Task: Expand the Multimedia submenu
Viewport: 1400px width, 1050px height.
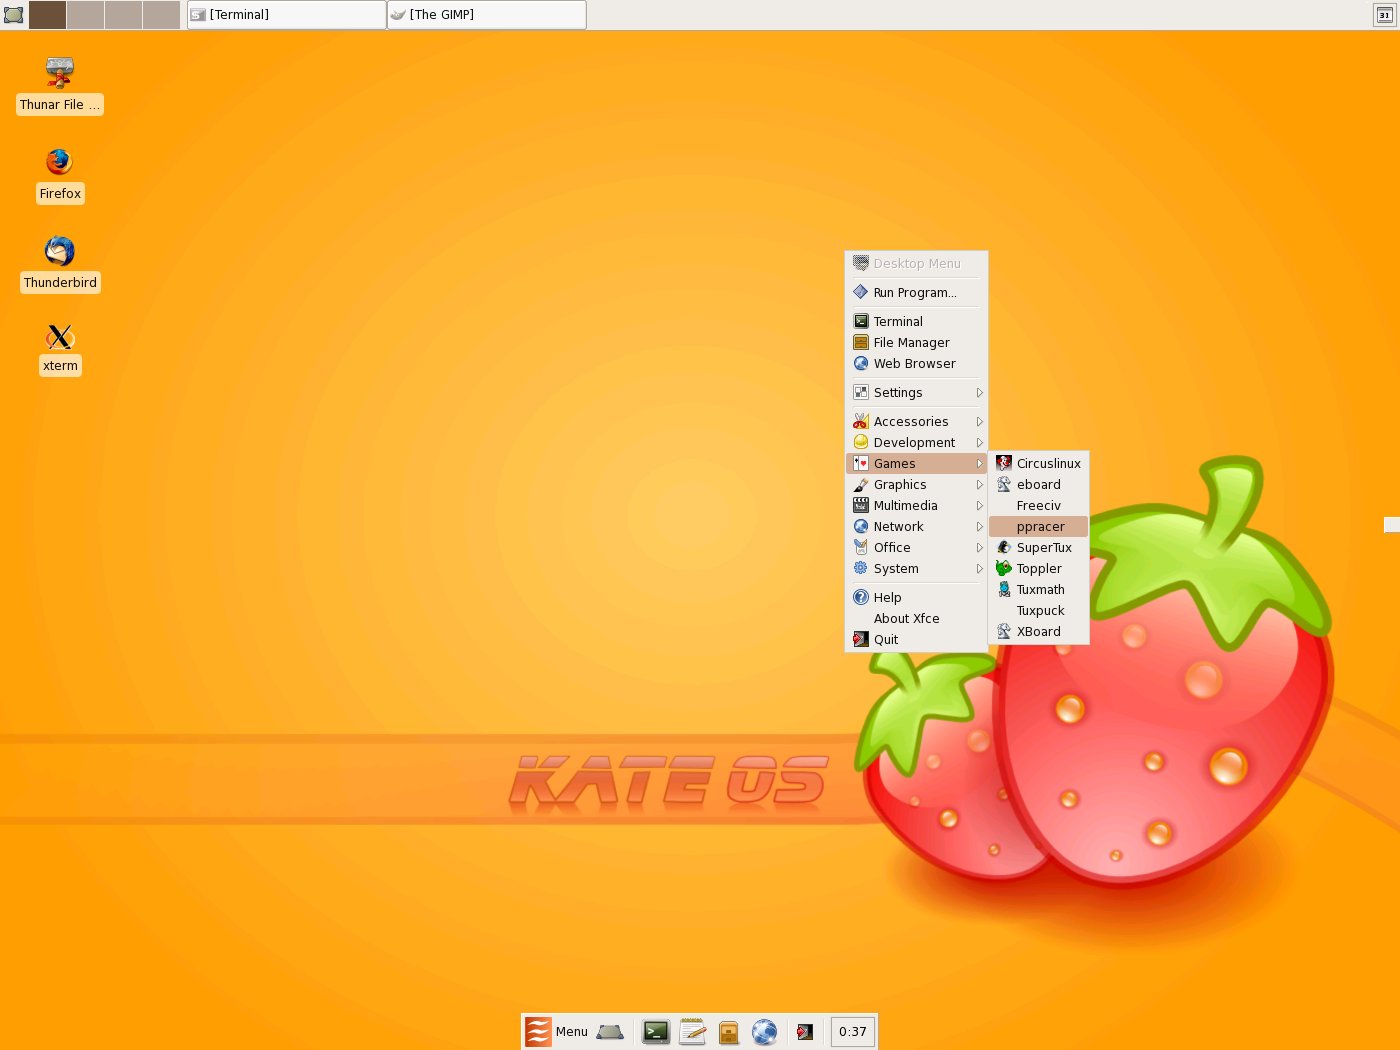Action: coord(916,505)
